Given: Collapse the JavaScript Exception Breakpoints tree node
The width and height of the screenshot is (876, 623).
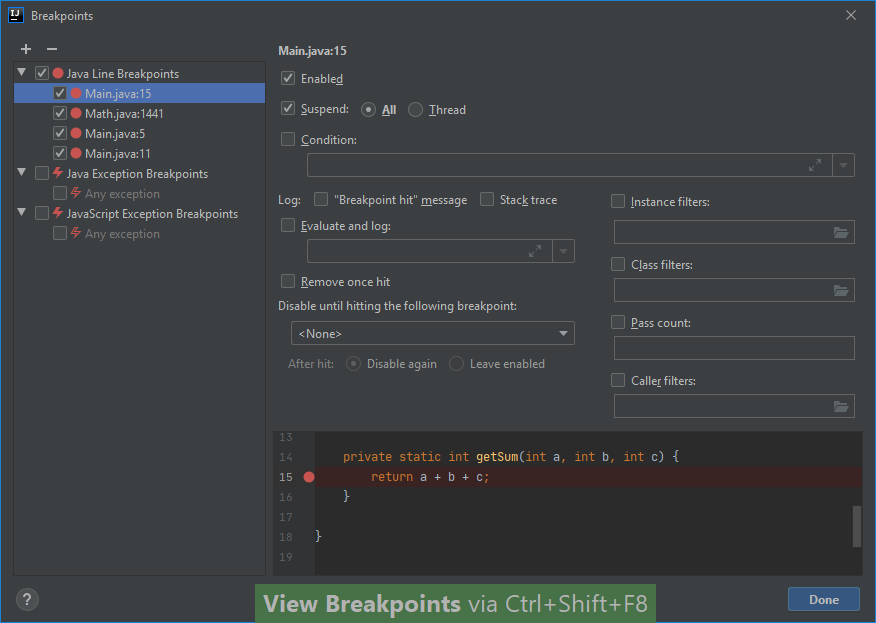Looking at the screenshot, I should pos(22,212).
